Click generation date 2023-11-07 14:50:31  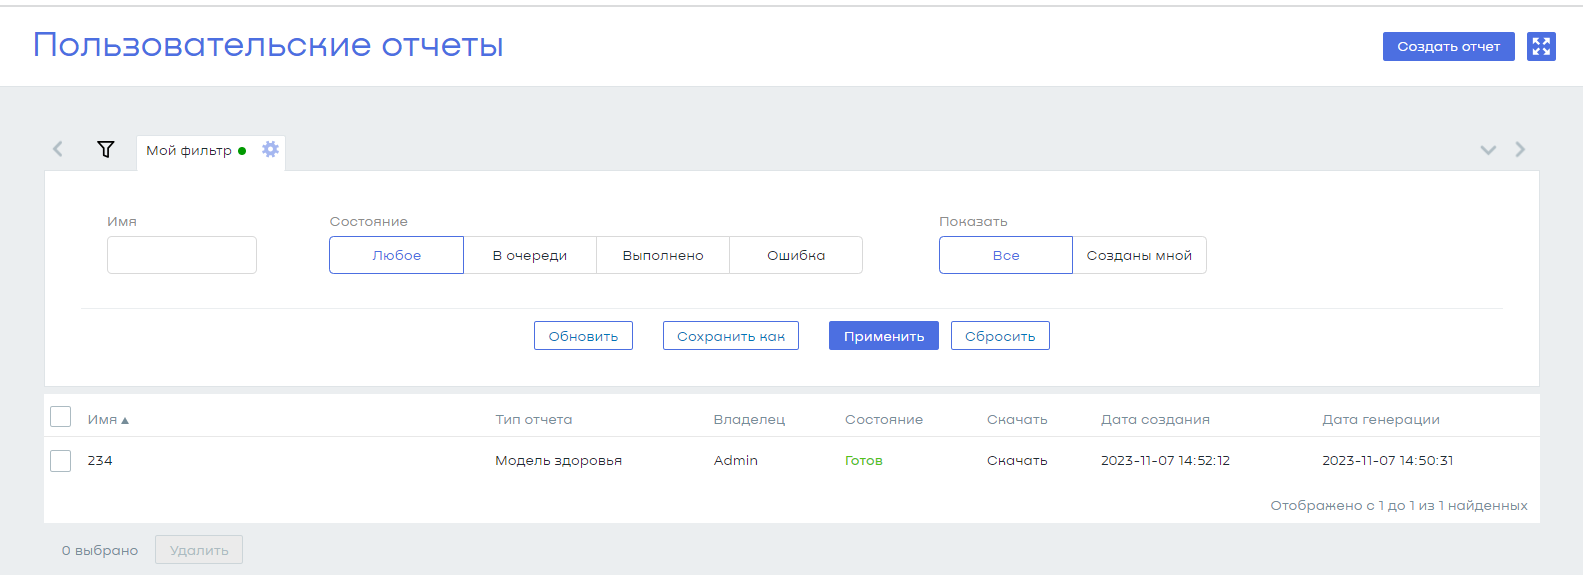pyautogui.click(x=1388, y=461)
